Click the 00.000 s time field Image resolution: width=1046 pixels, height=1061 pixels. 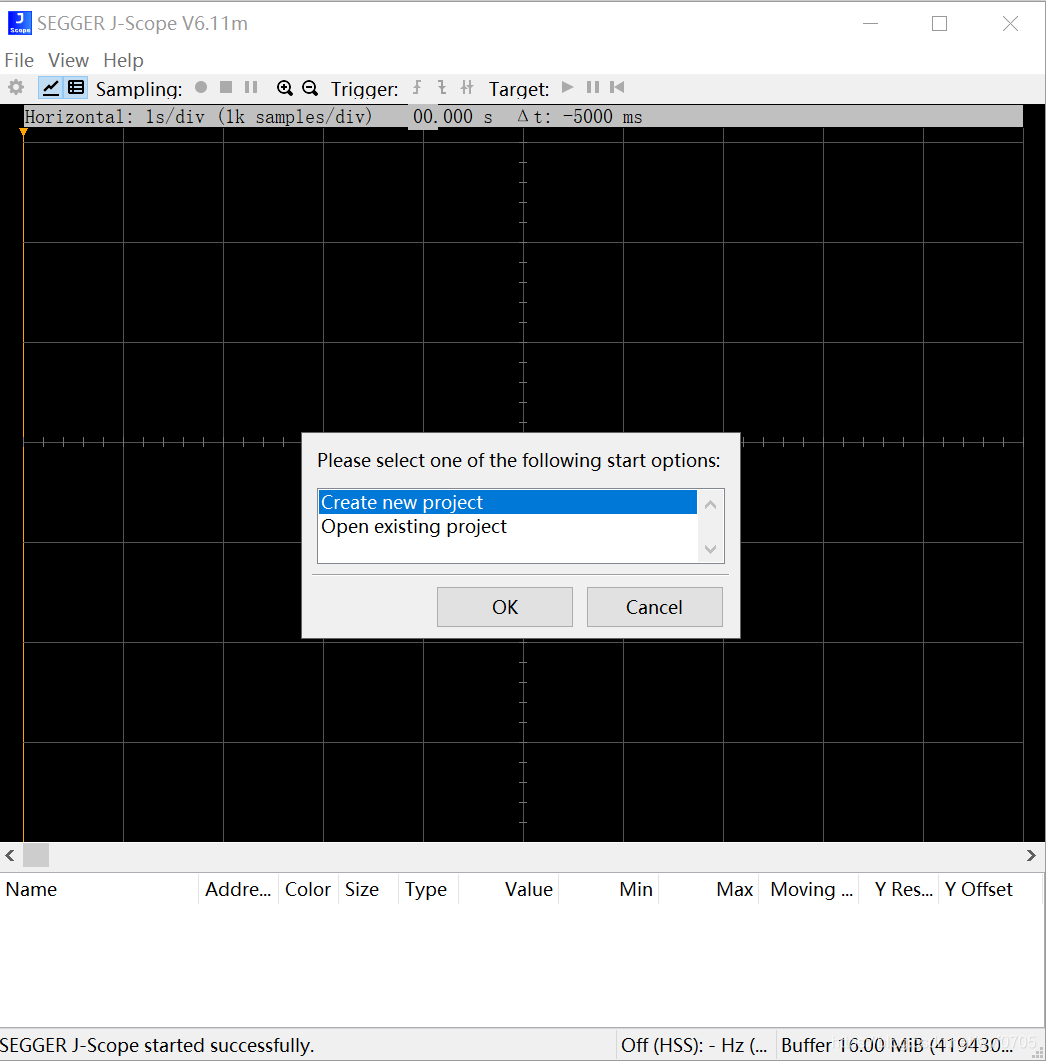(x=452, y=116)
